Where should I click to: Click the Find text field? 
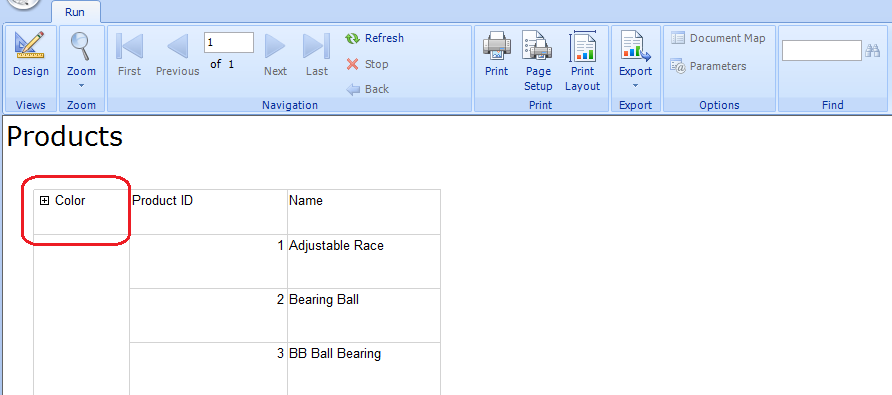click(x=821, y=51)
